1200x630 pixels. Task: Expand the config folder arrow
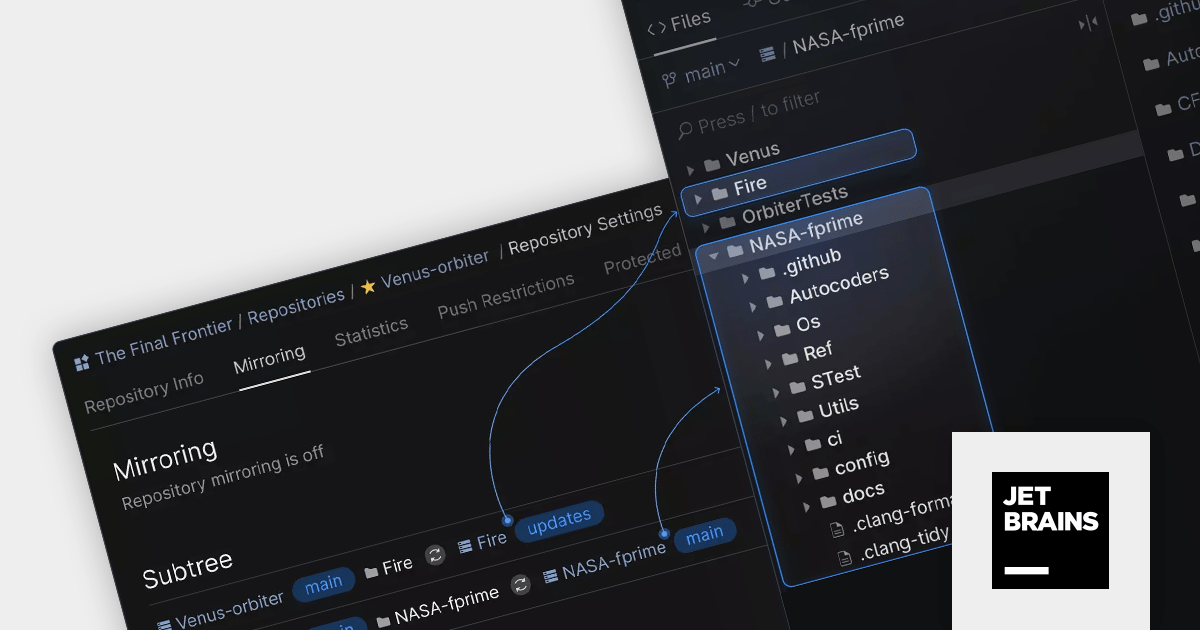pyautogui.click(x=799, y=478)
